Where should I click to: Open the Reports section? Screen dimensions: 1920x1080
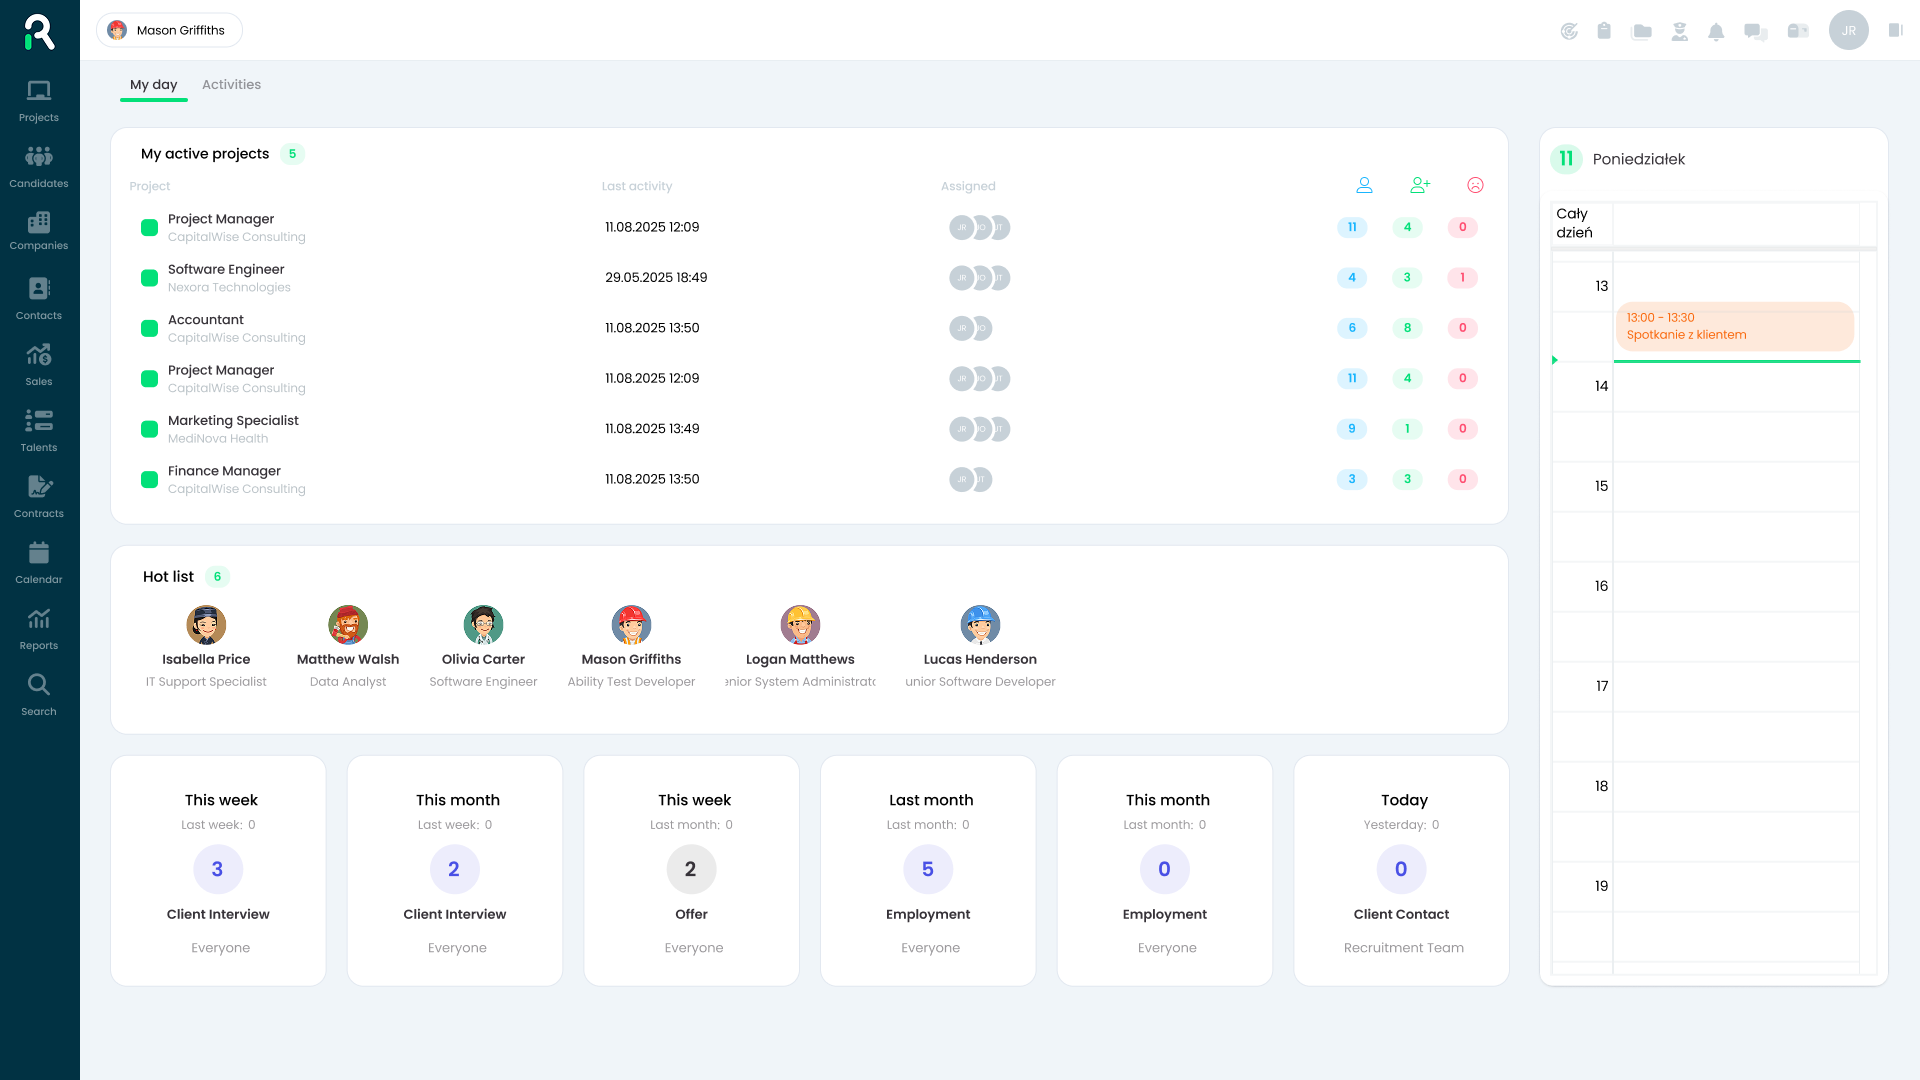coord(39,627)
